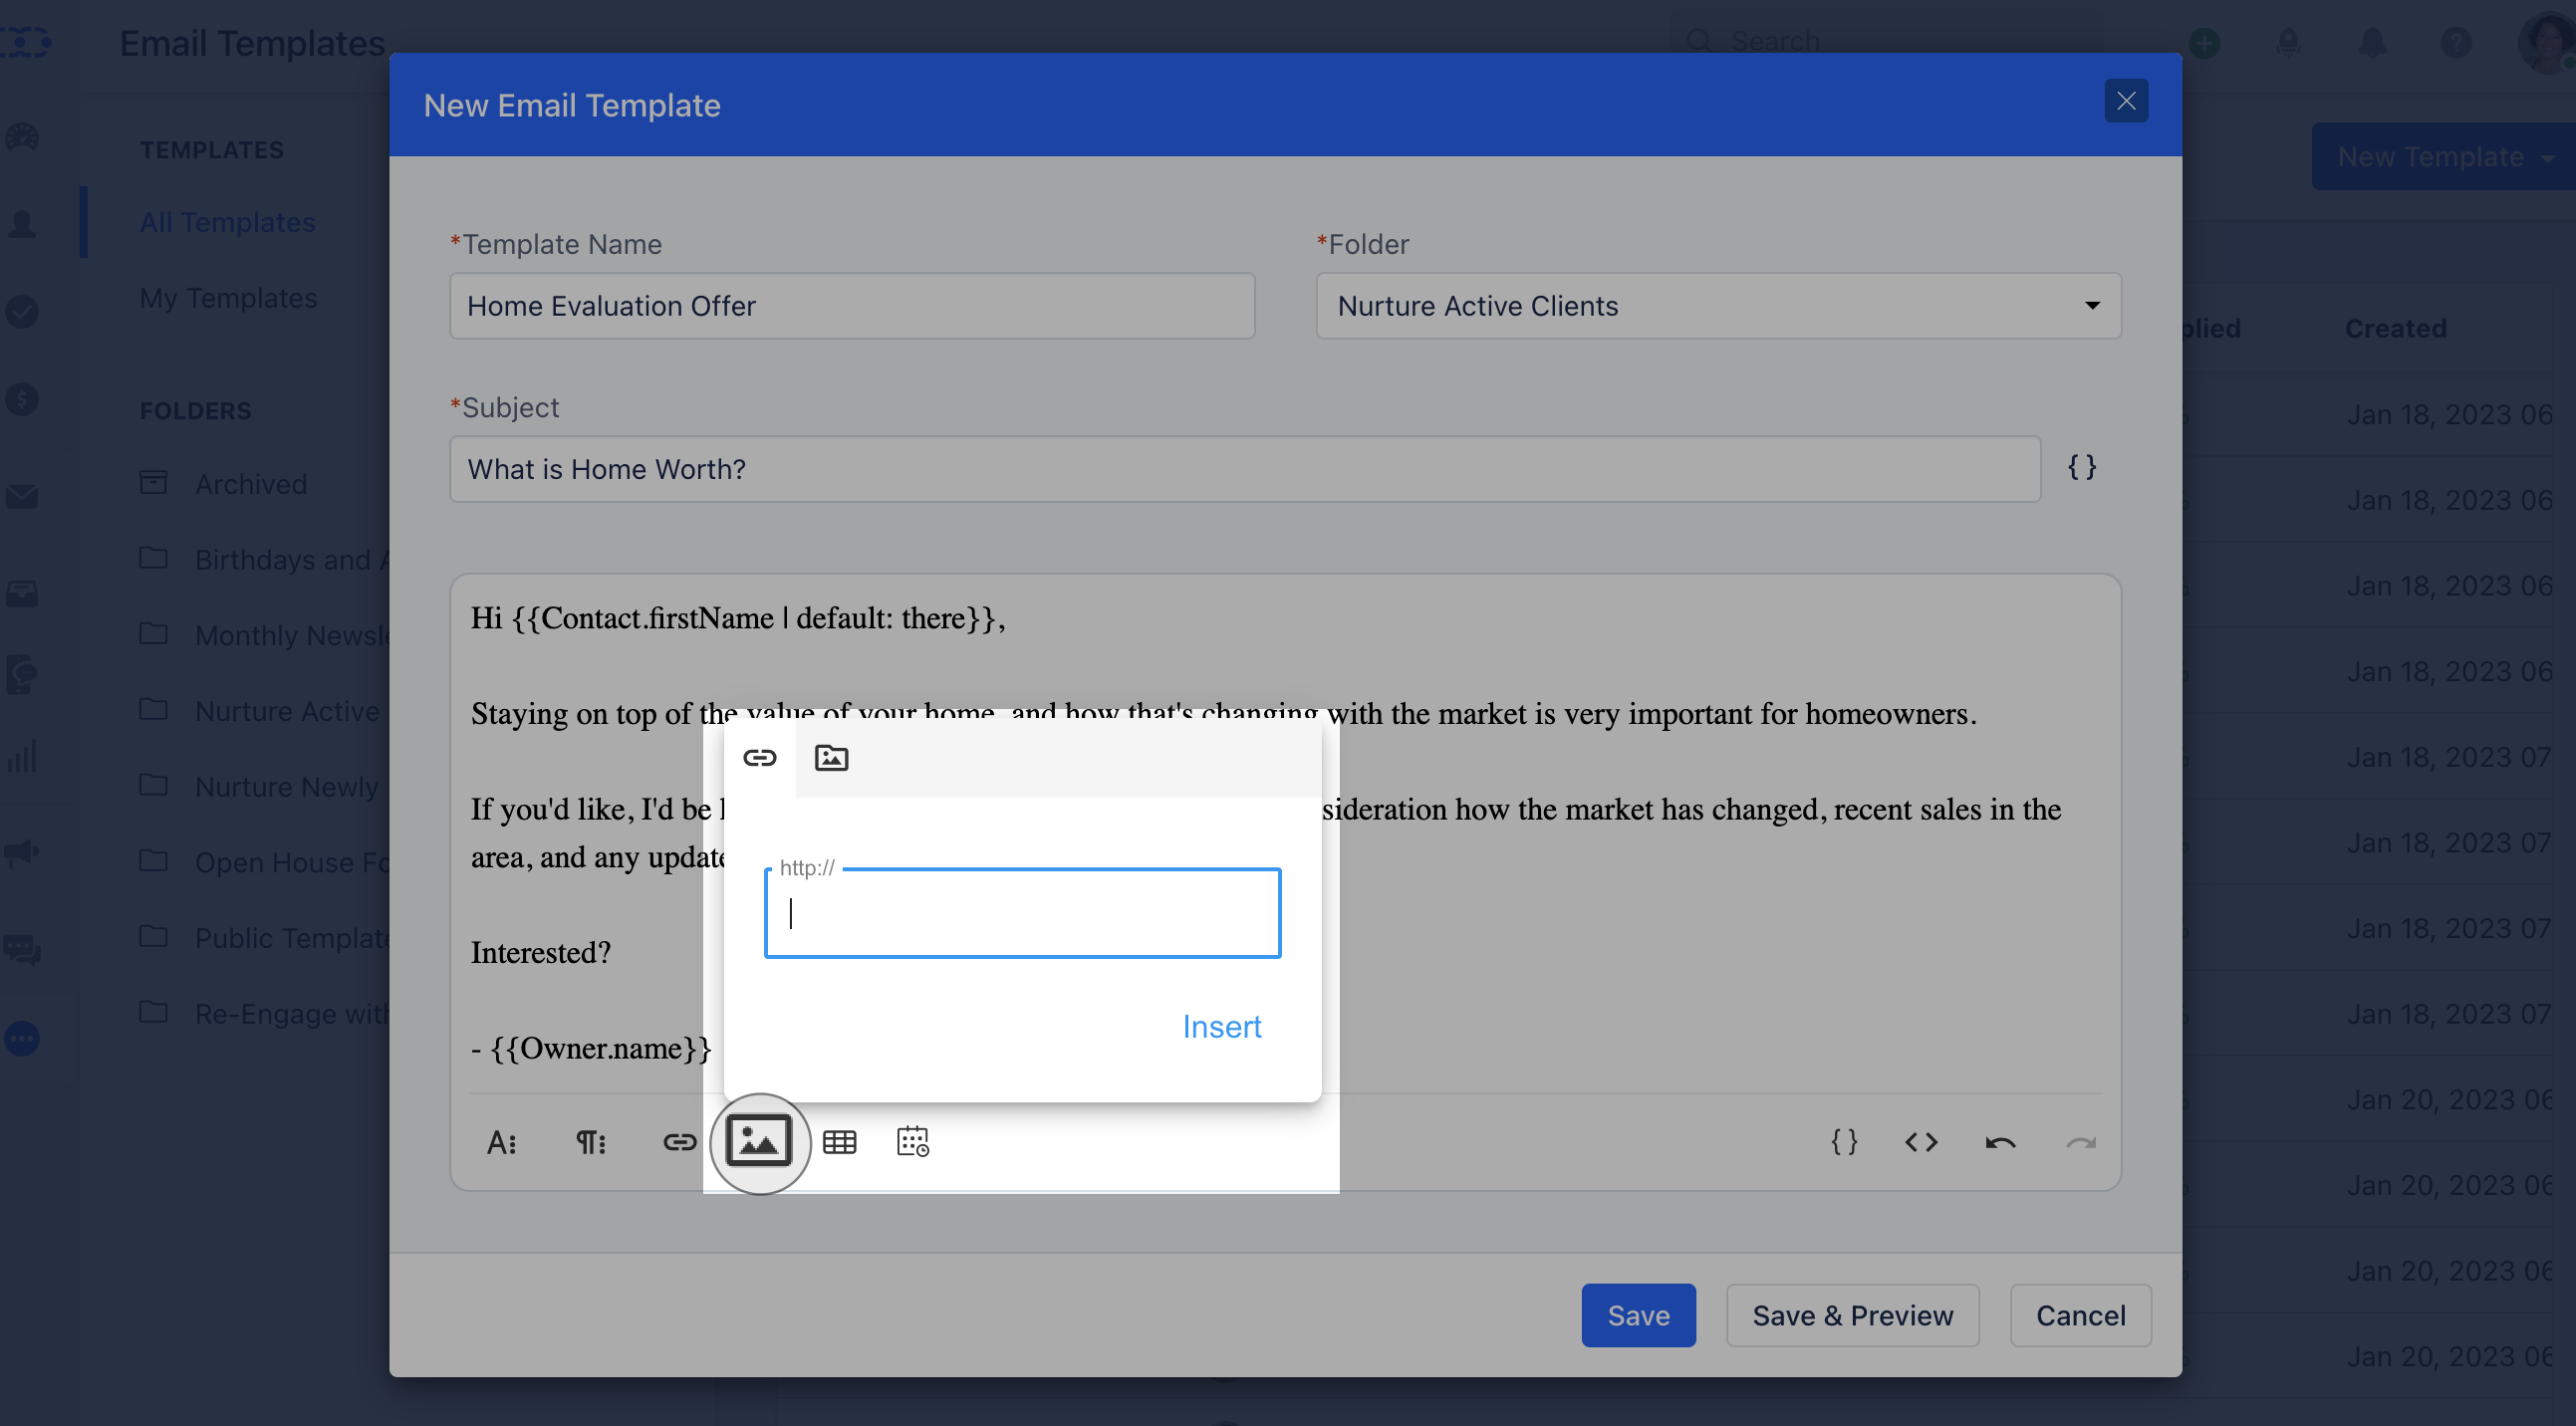Viewport: 2576px width, 1426px height.
Task: Open the more options ellipsis sidebar icon
Action: (x=22, y=1039)
